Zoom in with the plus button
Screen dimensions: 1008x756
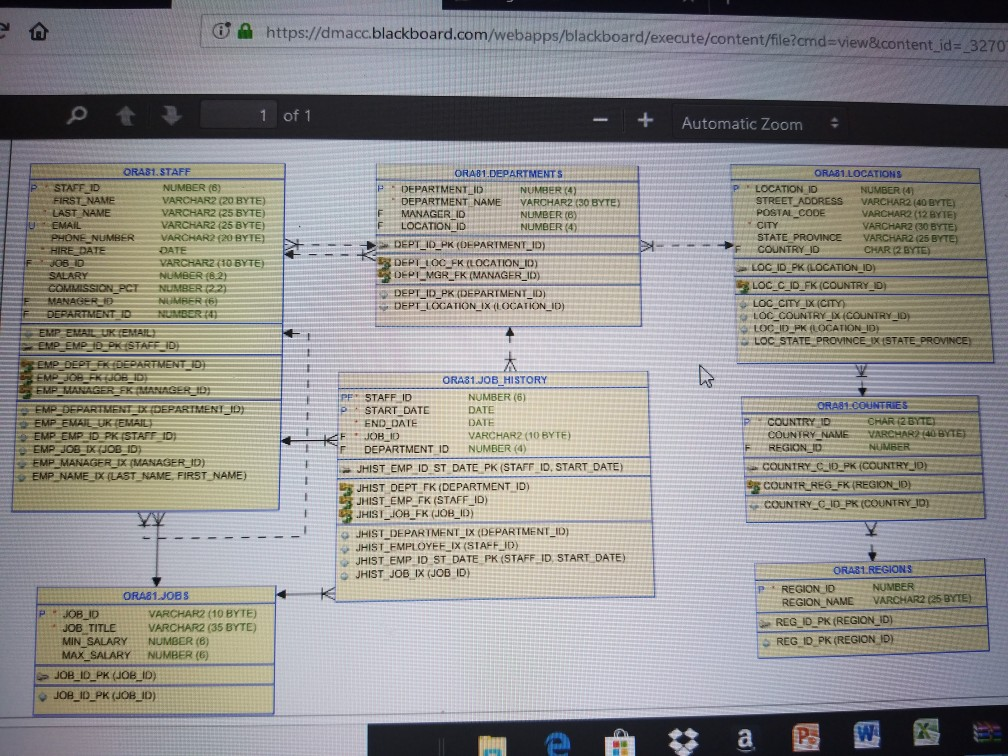coord(645,120)
